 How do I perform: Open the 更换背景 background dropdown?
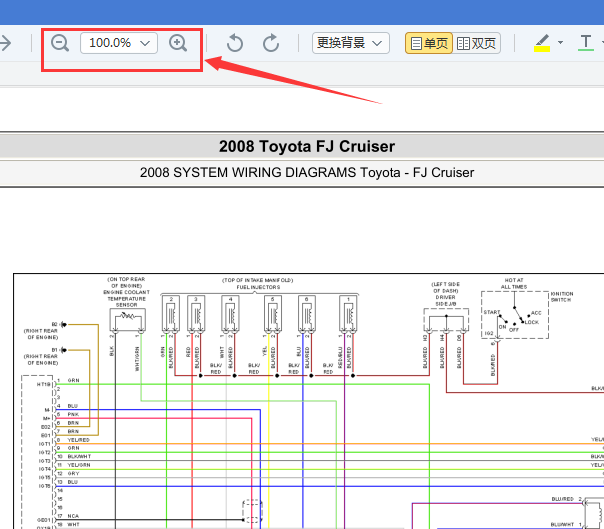point(351,43)
